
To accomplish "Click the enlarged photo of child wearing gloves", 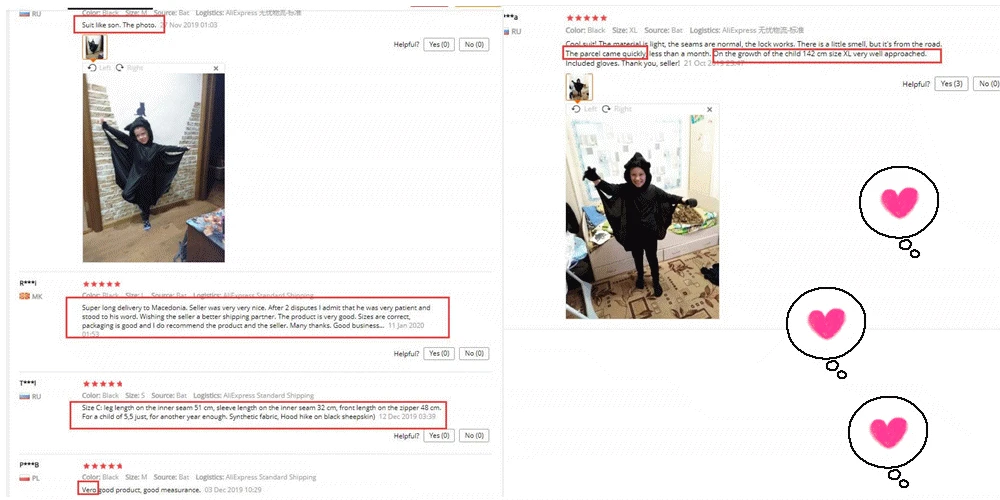I will [642, 217].
